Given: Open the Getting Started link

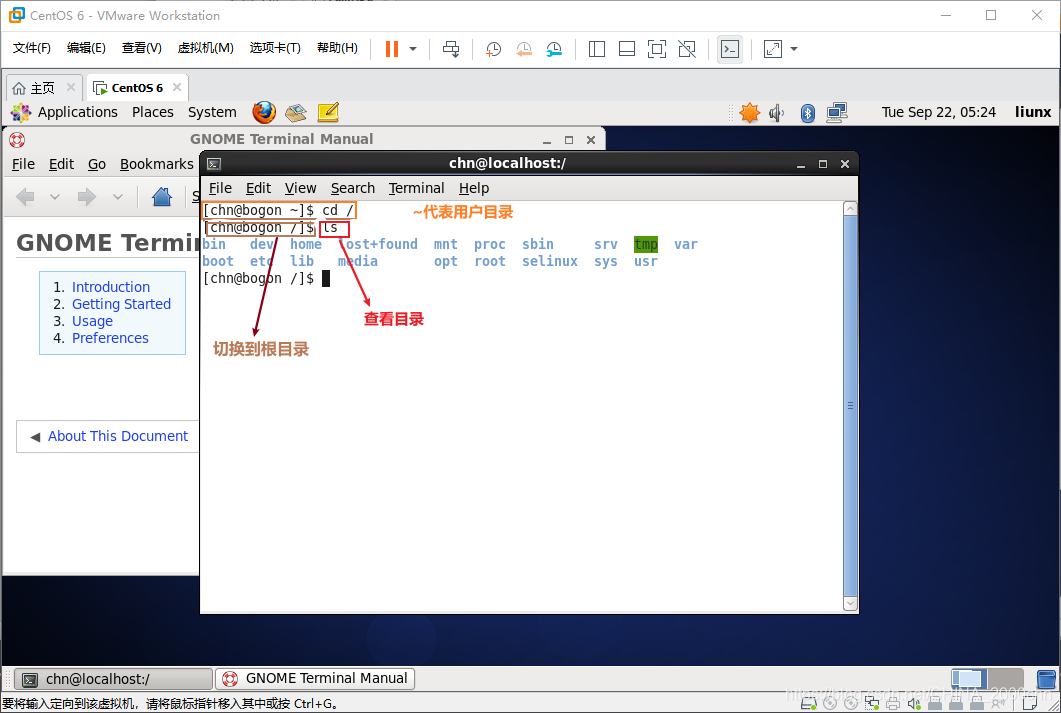Looking at the screenshot, I should pyautogui.click(x=121, y=304).
